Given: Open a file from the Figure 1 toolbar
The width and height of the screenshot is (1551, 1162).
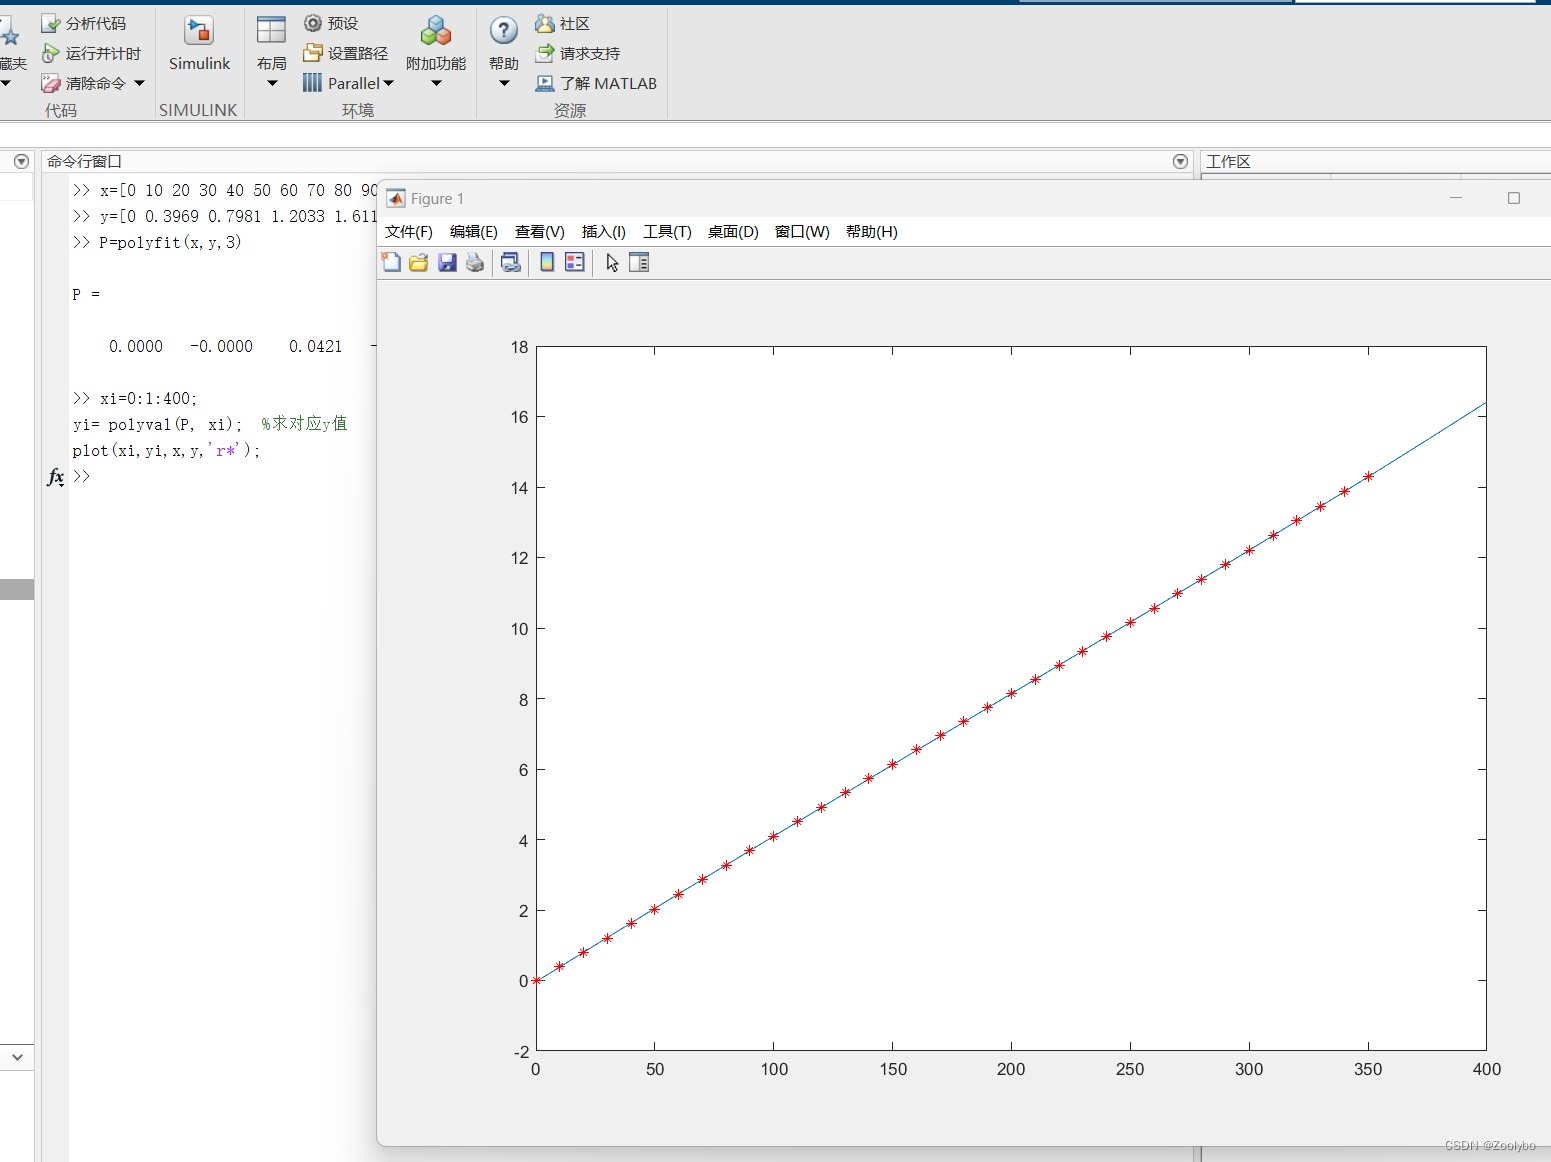Looking at the screenshot, I should (x=419, y=262).
